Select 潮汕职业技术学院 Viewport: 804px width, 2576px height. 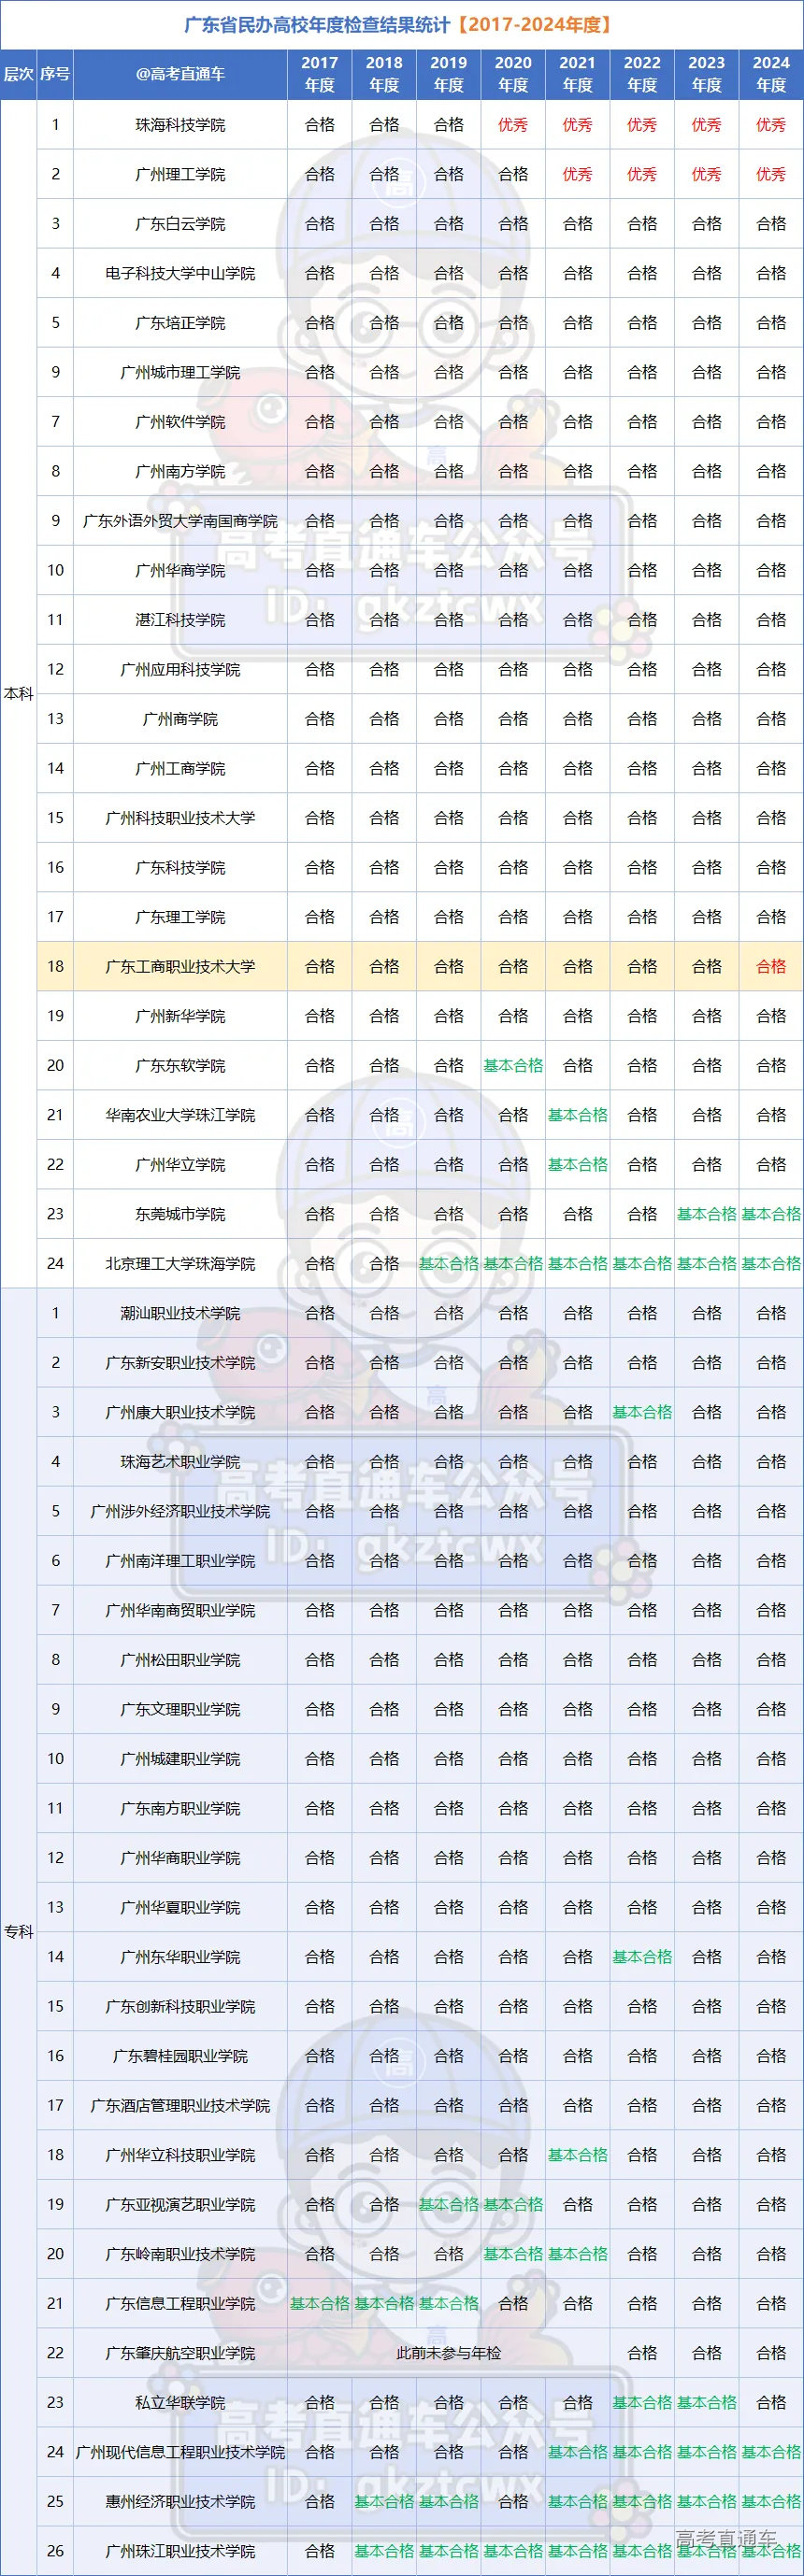click(x=180, y=1313)
